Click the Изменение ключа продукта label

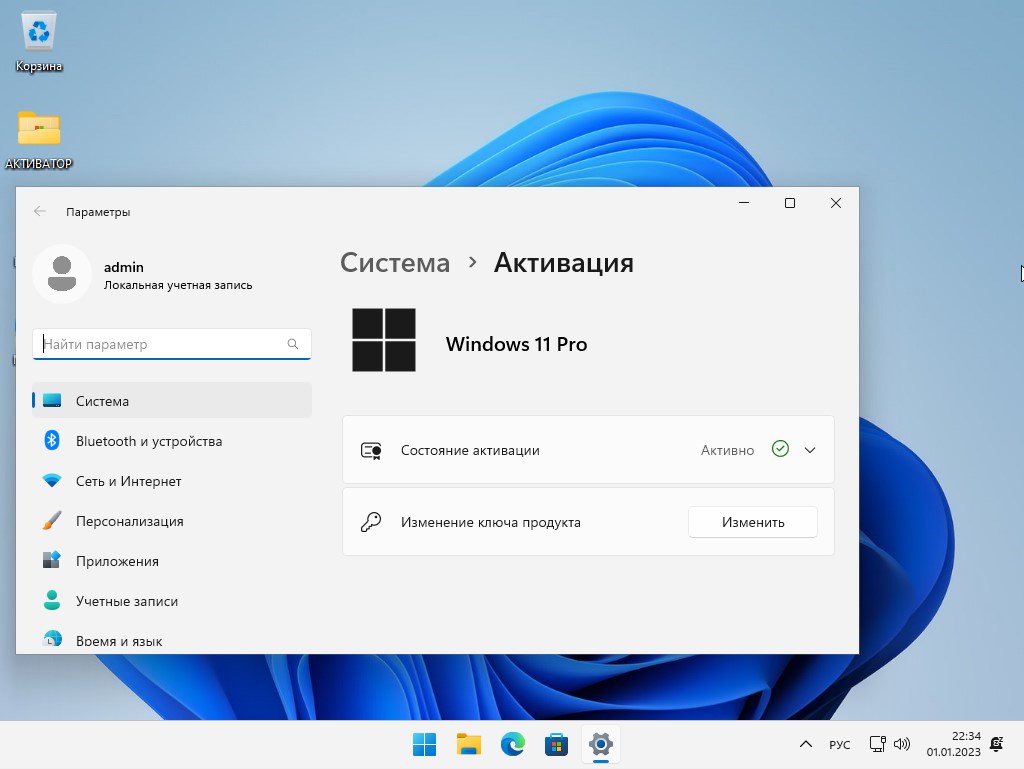pos(490,522)
